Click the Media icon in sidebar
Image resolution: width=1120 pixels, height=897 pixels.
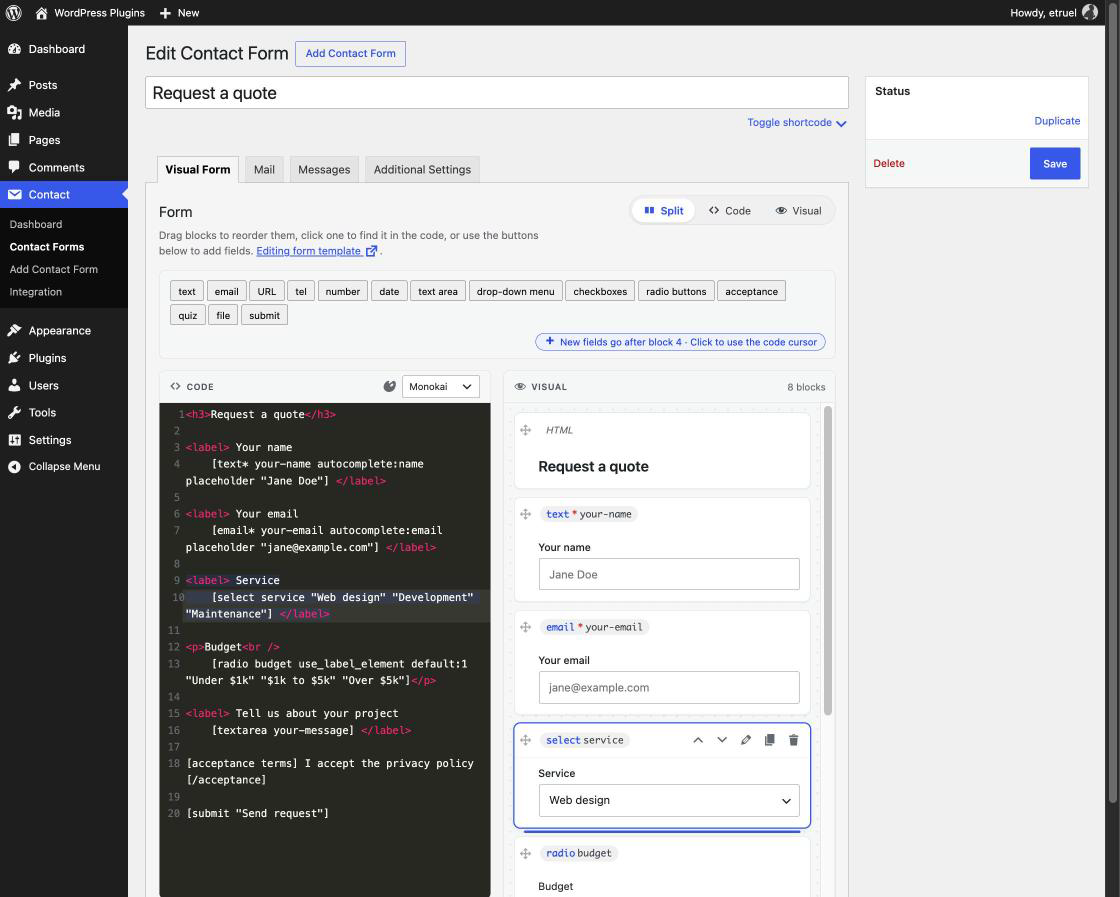[x=14, y=113]
